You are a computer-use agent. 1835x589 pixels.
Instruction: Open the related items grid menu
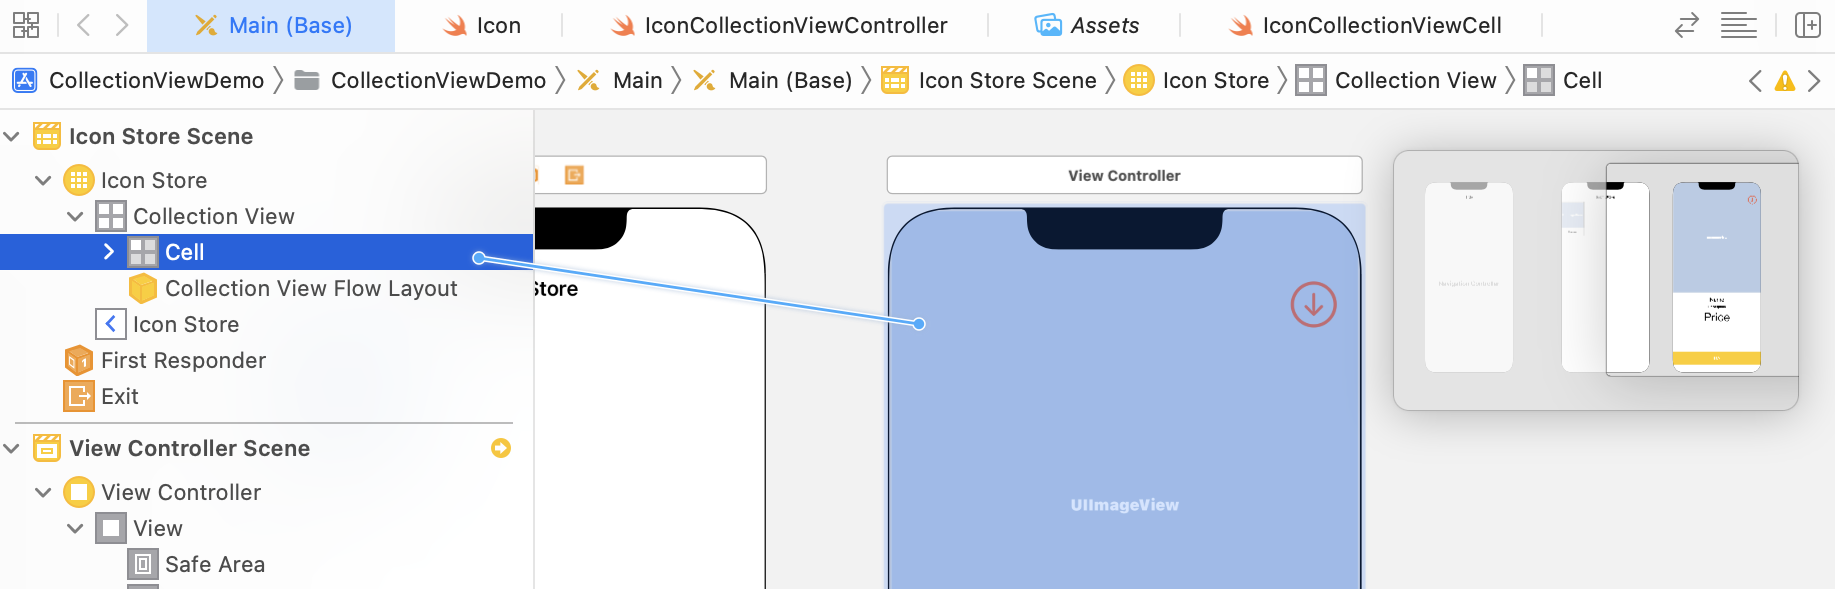point(26,25)
